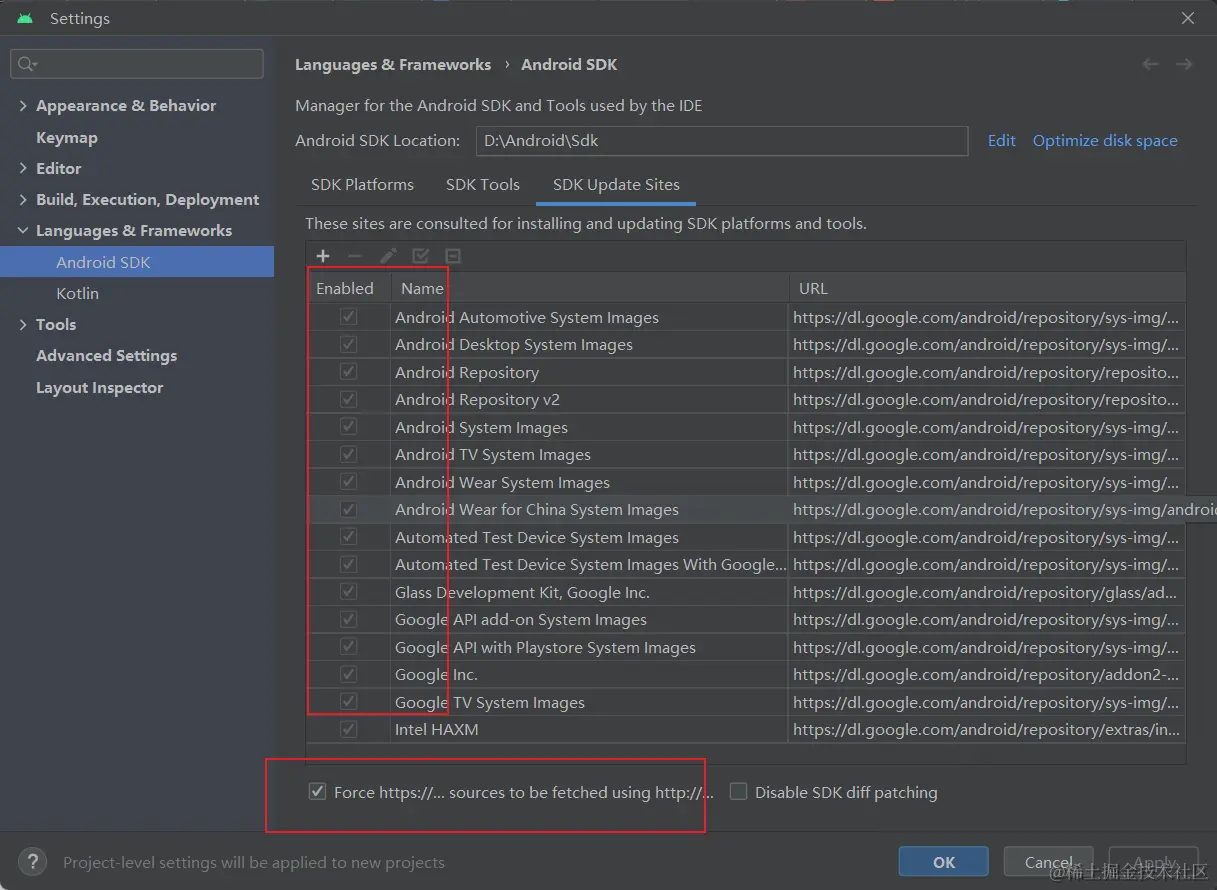Switch to the SDK Platforms tab
Viewport: 1217px width, 890px height.
362,185
